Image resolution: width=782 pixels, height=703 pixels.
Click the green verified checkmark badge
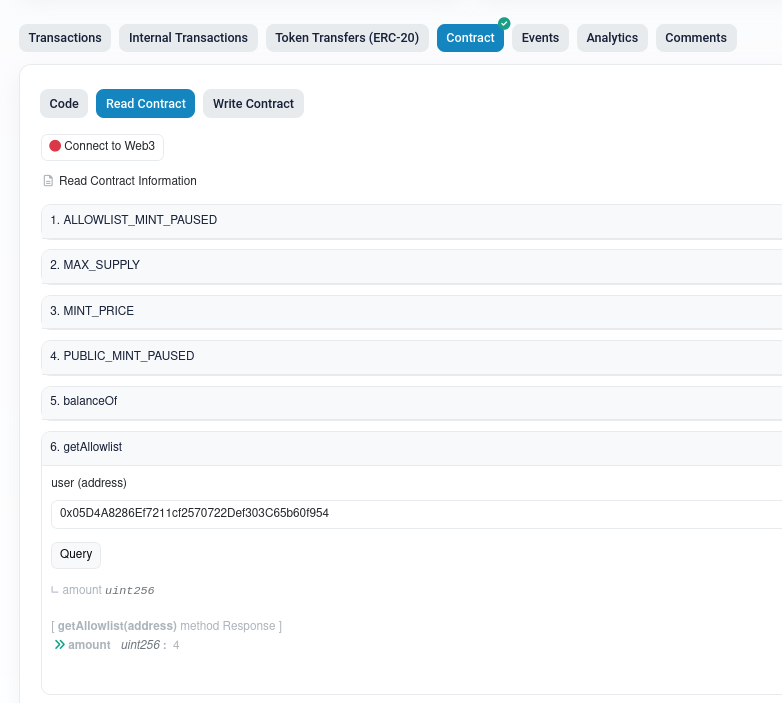[x=504, y=23]
